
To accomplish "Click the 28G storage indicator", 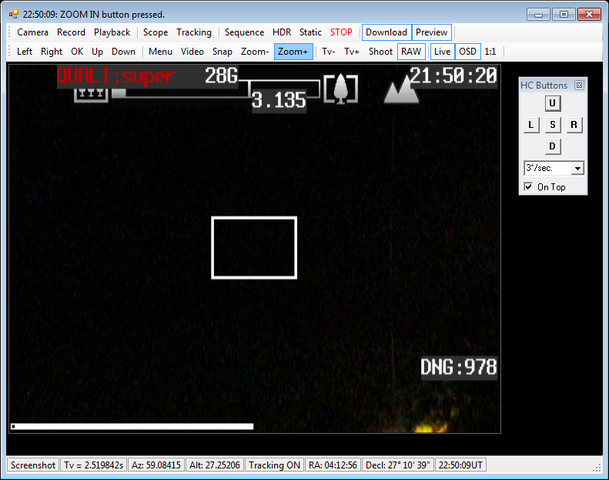I will click(221, 76).
